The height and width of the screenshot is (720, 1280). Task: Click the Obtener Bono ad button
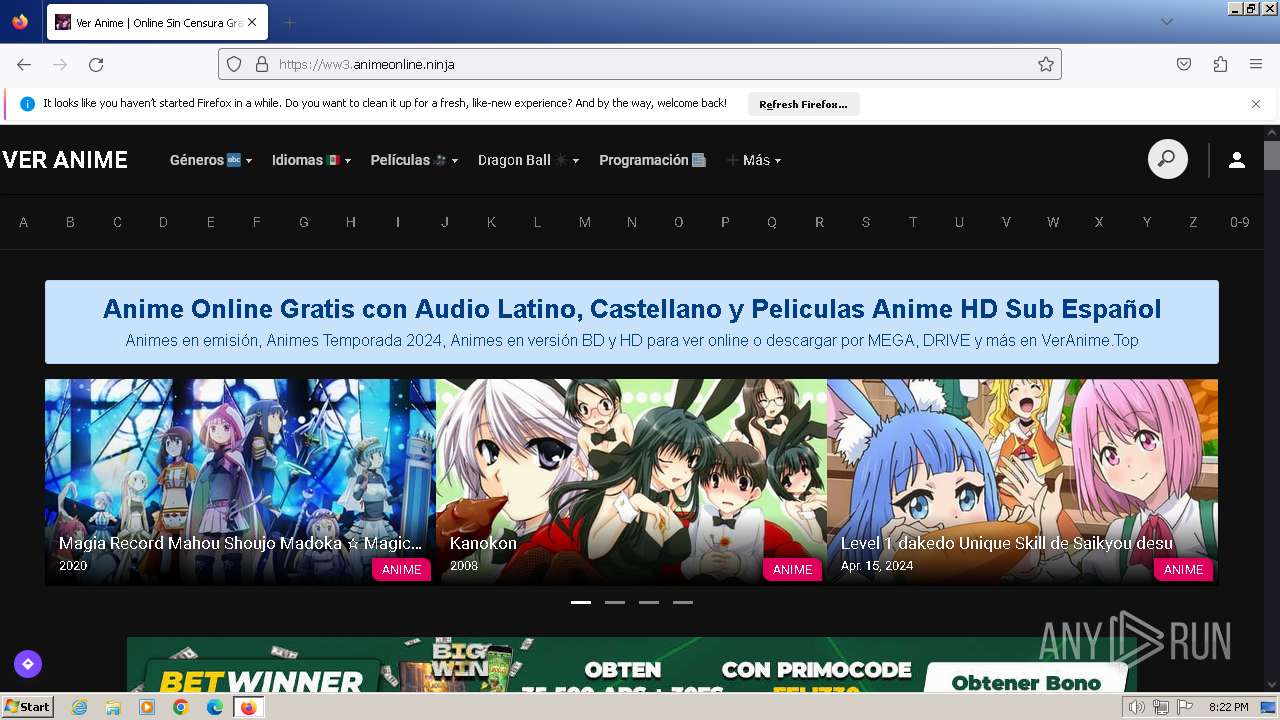click(1025, 680)
